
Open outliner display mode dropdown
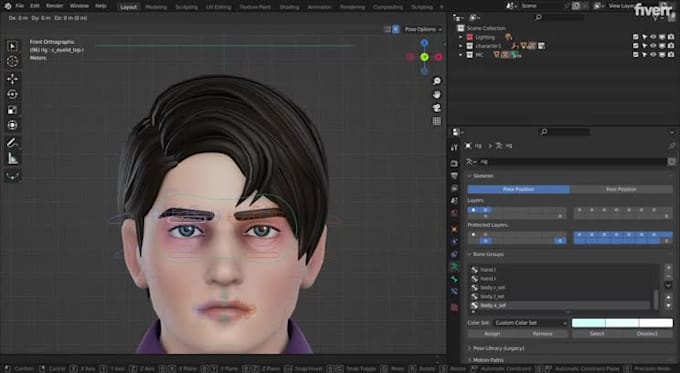[475, 17]
